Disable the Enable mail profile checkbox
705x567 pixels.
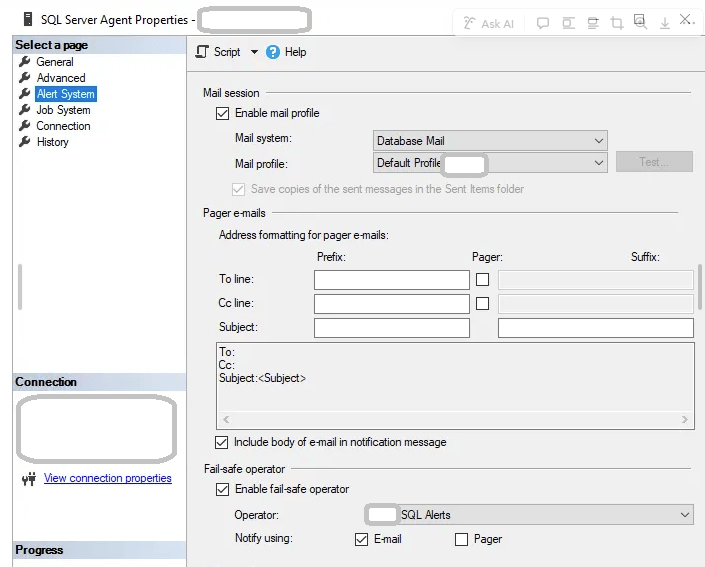coord(222,114)
